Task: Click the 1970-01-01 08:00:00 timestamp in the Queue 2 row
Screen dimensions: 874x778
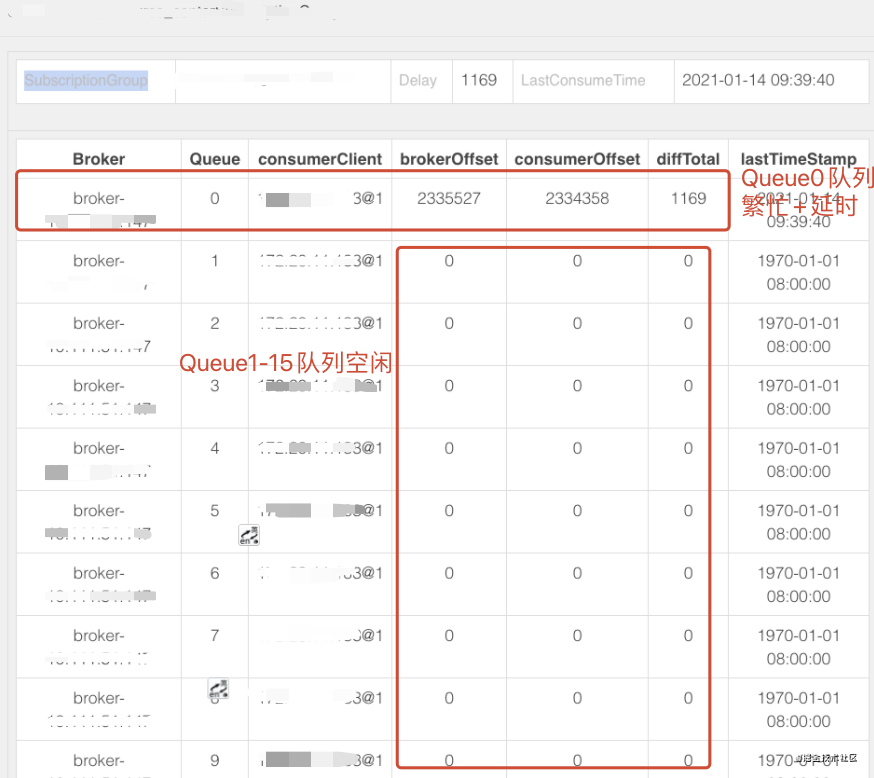Action: pyautogui.click(x=798, y=335)
